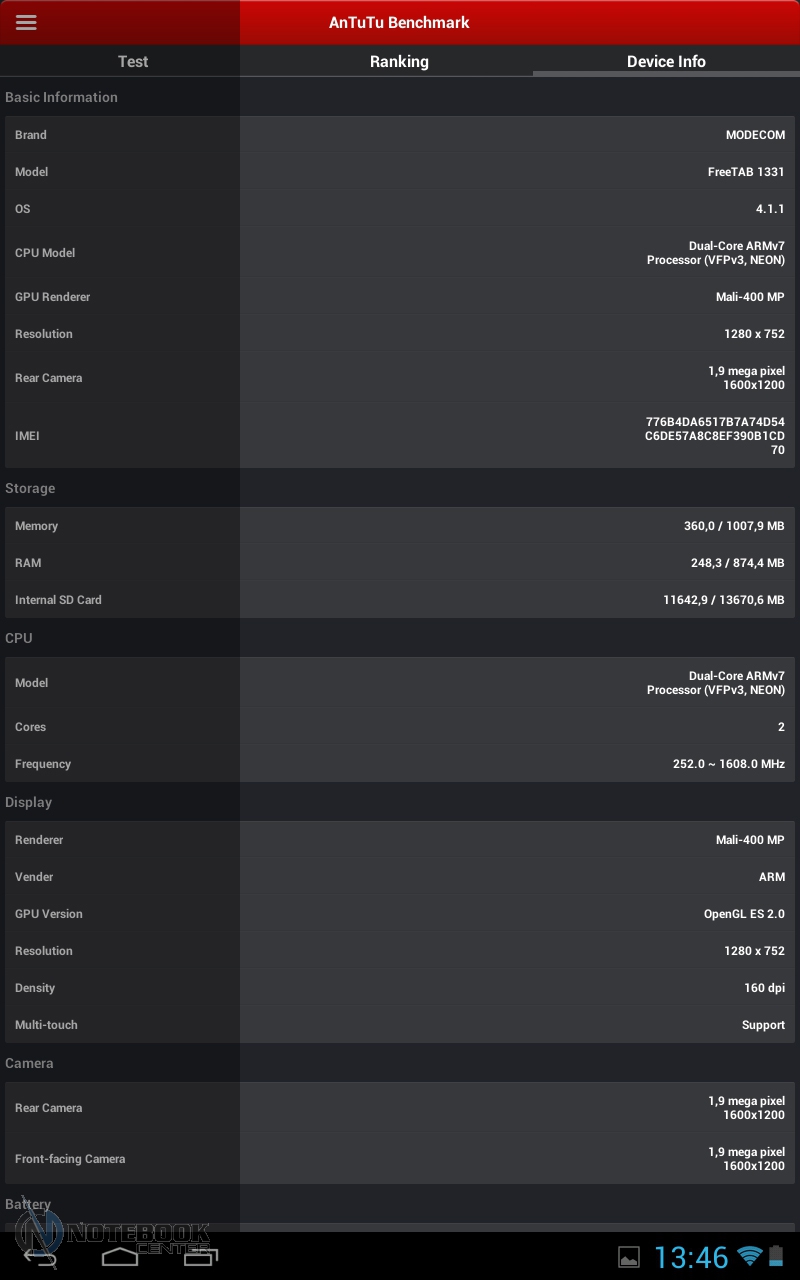Select the RAM storage row
Screen dimensions: 800x1280
pyautogui.click(x=400, y=563)
